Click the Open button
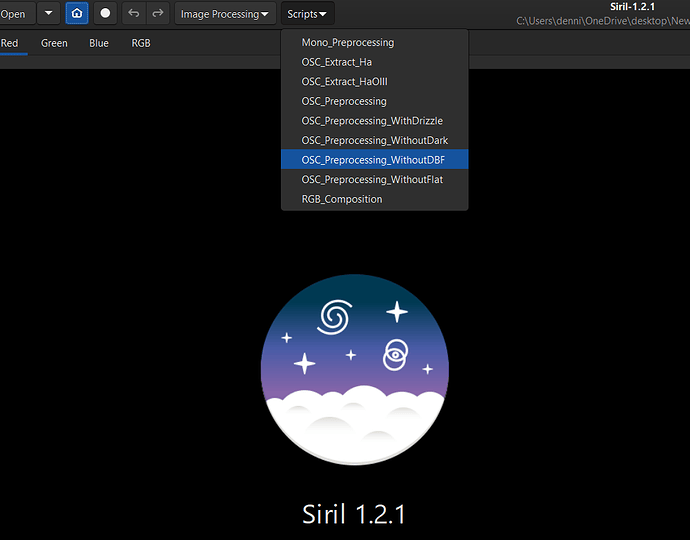Viewport: 690px width, 540px height. coord(16,14)
